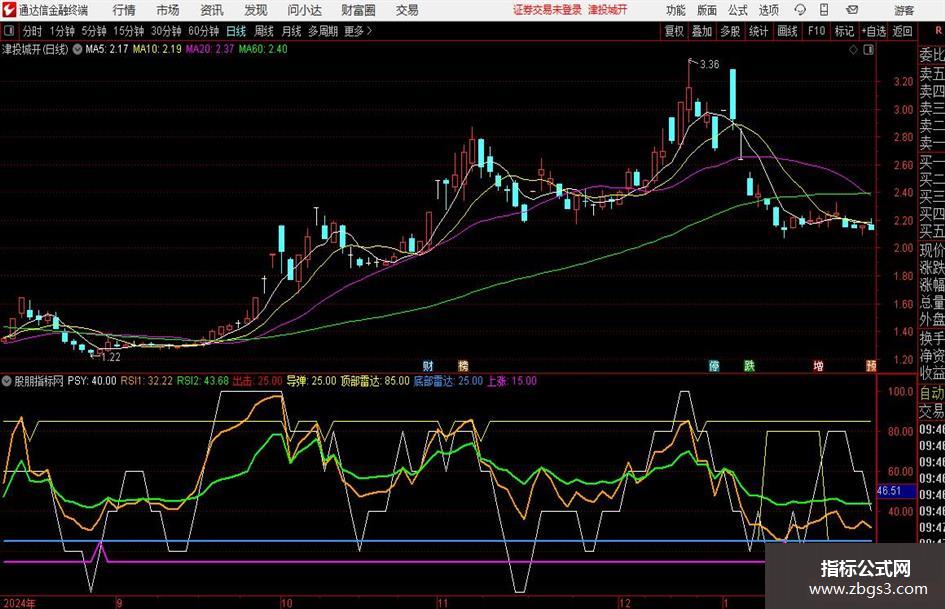Viewport: 945px width, 609px height.
Task: Click the MA60: 2.40 label
Action: [x=263, y=49]
